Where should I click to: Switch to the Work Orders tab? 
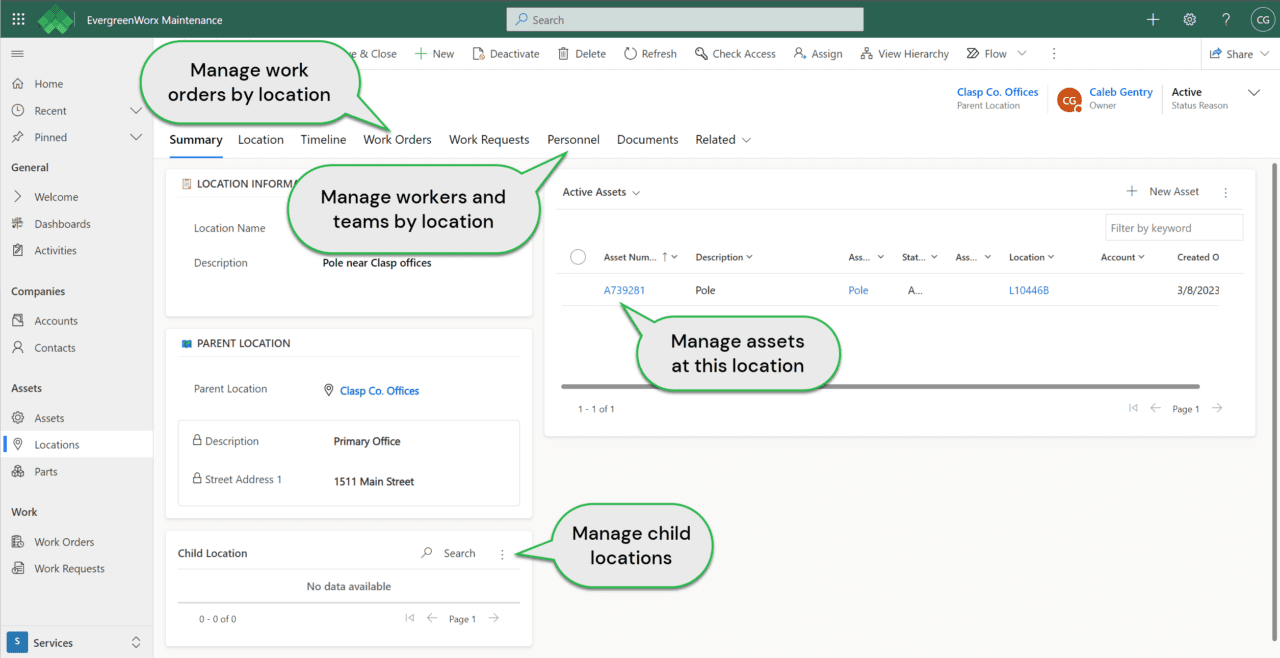397,140
